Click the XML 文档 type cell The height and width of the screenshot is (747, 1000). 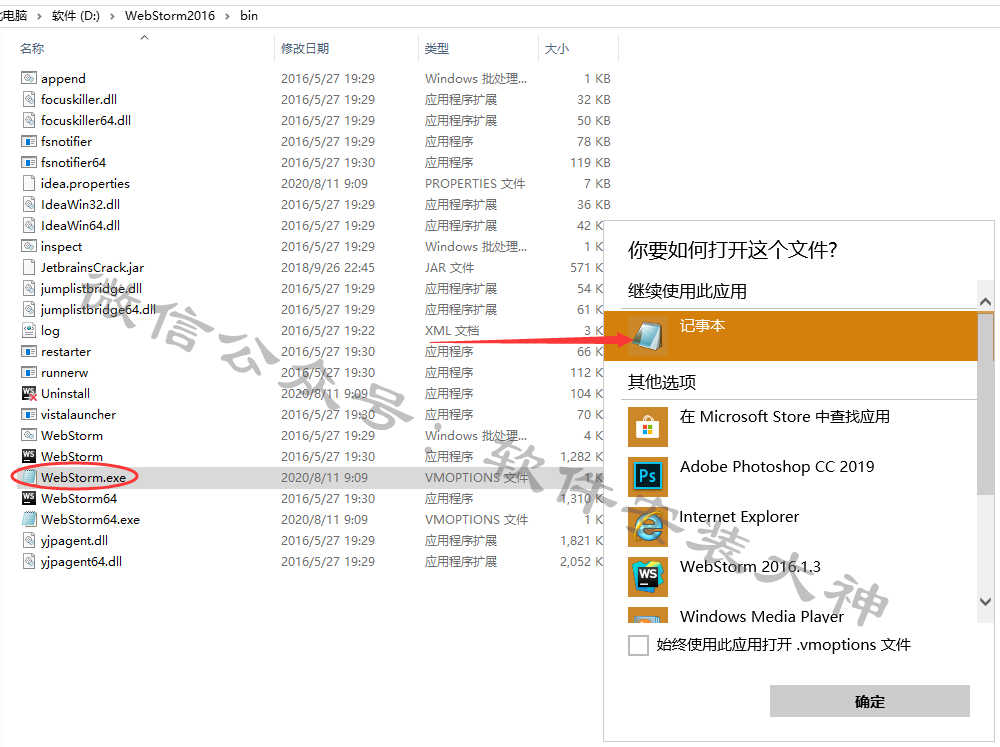(x=452, y=330)
